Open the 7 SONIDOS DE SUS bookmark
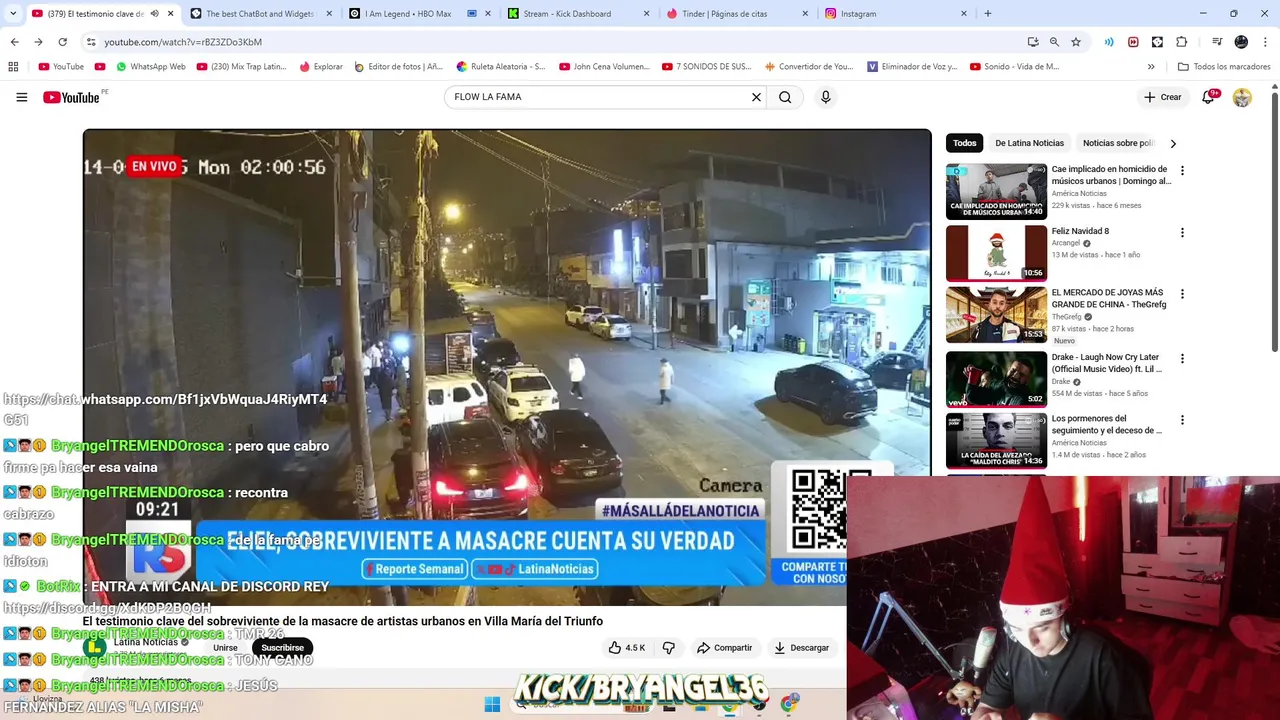Screen dimensions: 1280x720 tap(706, 67)
